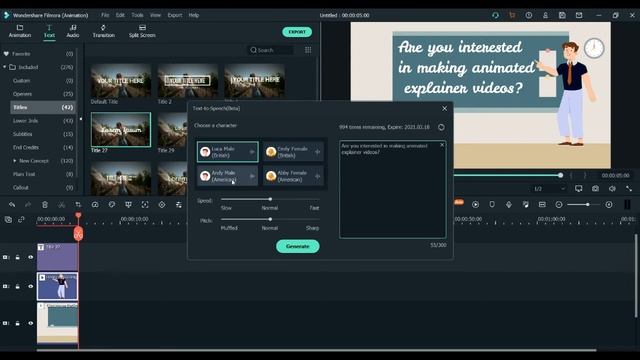The image size is (640, 360).
Task: Click the adjust settings sliders icon
Action: 178,204
